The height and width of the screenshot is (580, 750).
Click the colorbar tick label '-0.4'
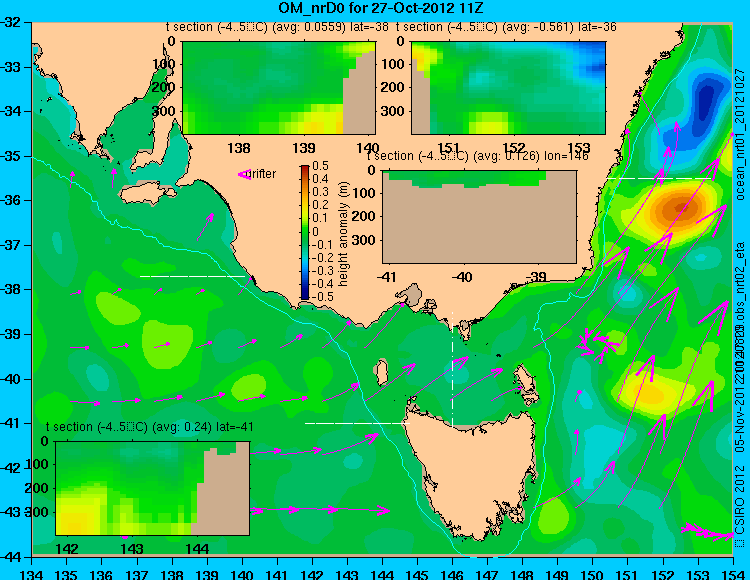321,284
